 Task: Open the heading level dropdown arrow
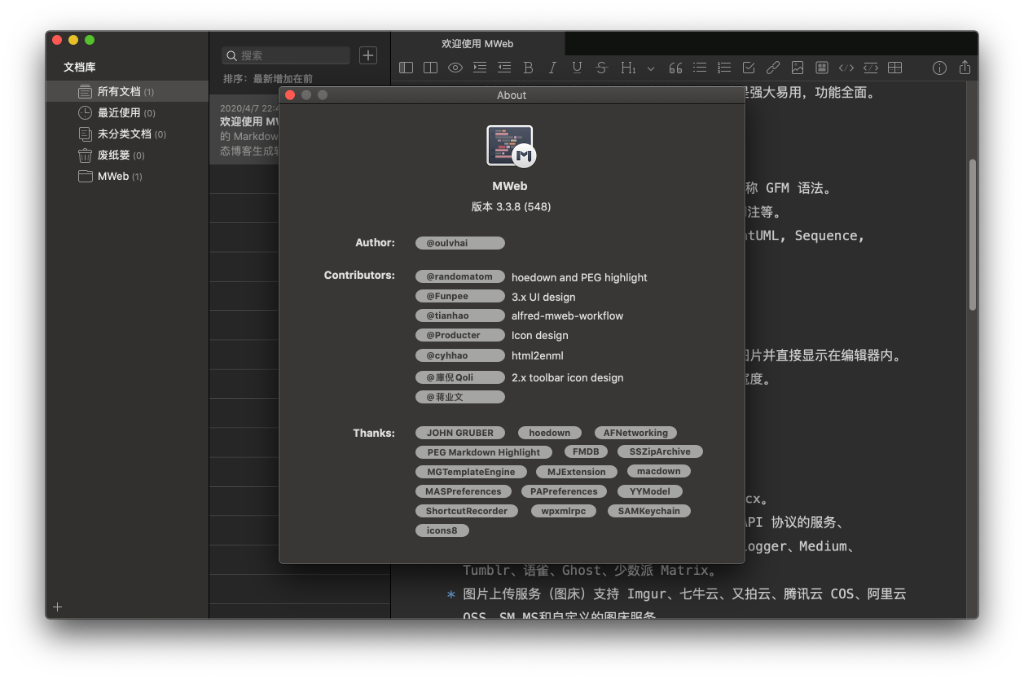(x=650, y=69)
